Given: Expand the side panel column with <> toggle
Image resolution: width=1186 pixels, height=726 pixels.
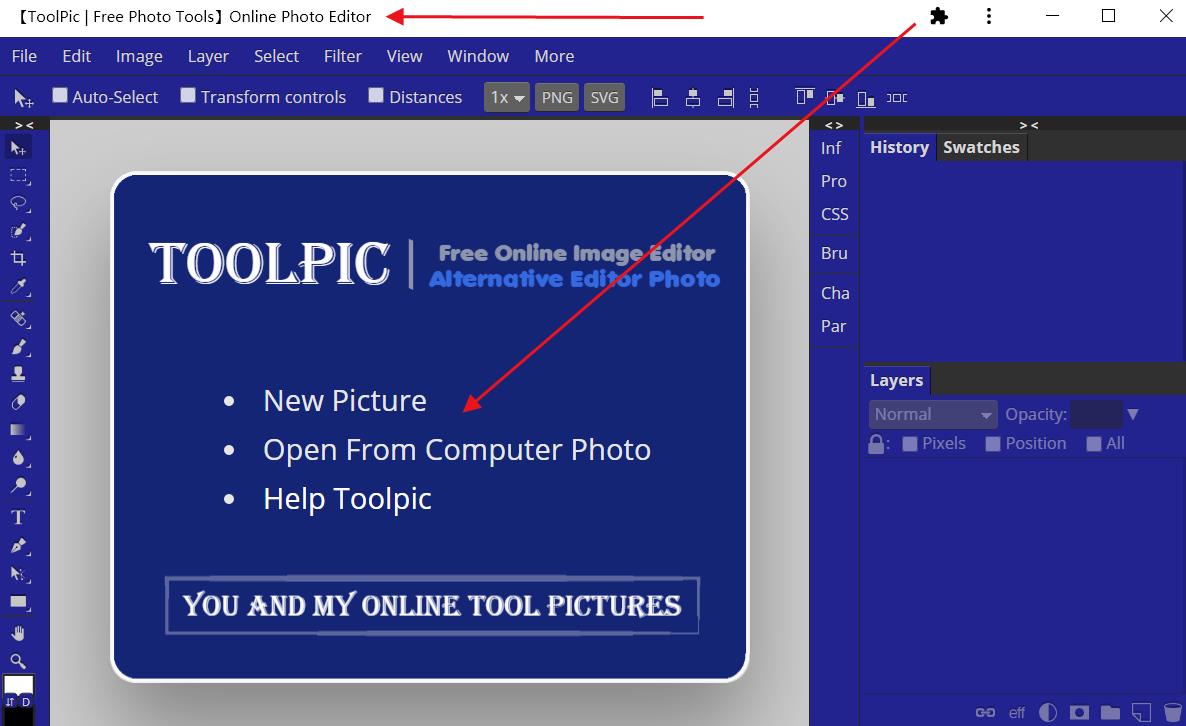Looking at the screenshot, I should [834, 125].
